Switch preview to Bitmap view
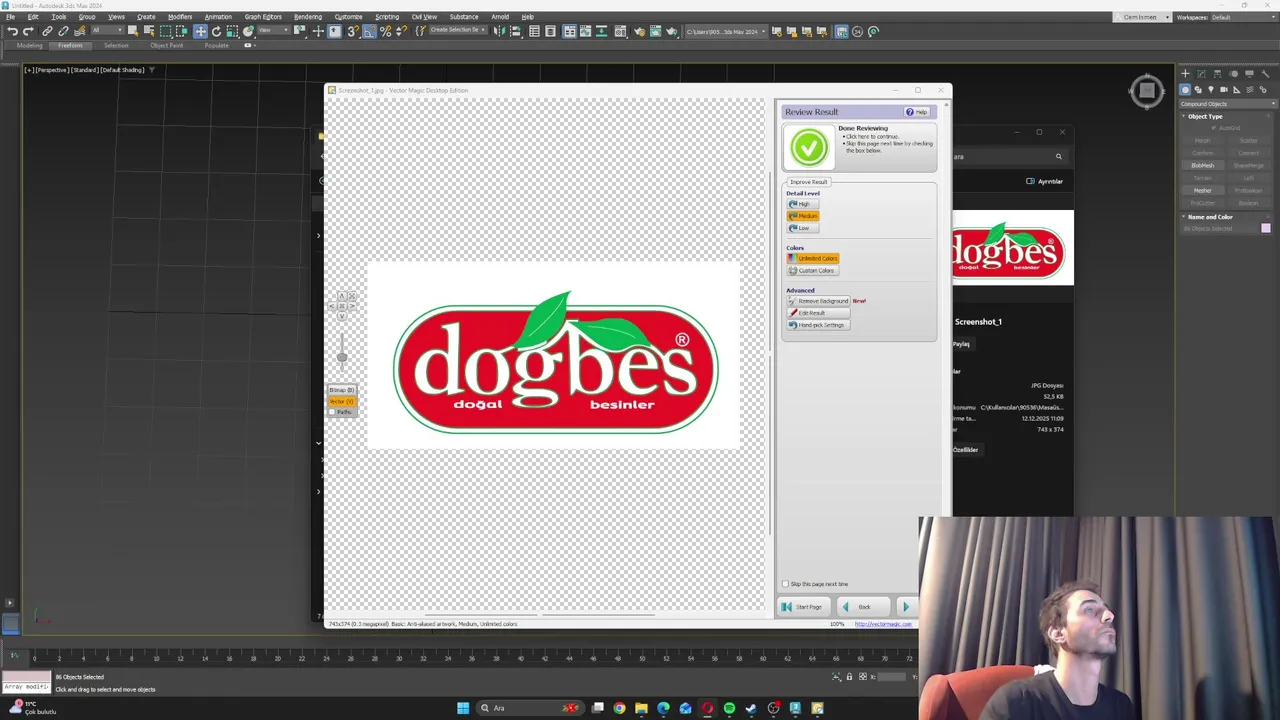Viewport: 1280px width, 720px height. (x=341, y=390)
